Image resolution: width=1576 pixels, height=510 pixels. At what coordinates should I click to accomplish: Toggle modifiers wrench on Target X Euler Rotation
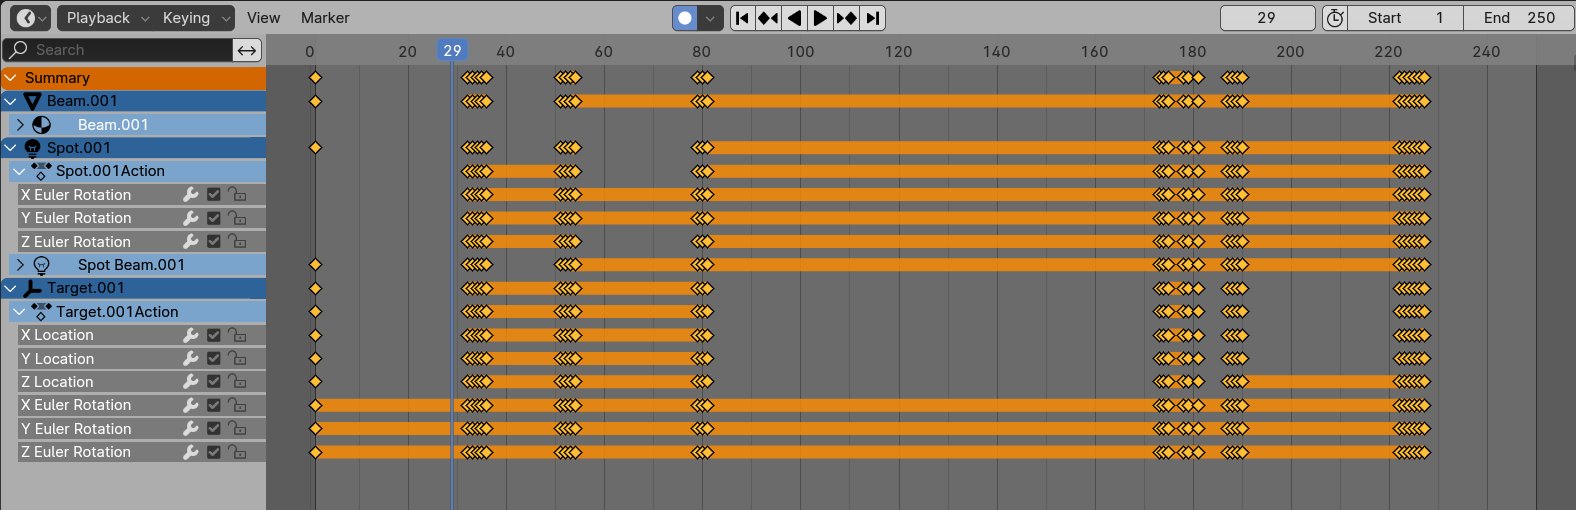tap(191, 405)
